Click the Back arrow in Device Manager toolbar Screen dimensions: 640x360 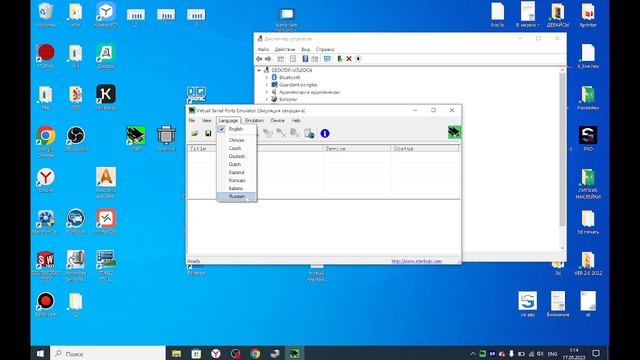(x=259, y=59)
